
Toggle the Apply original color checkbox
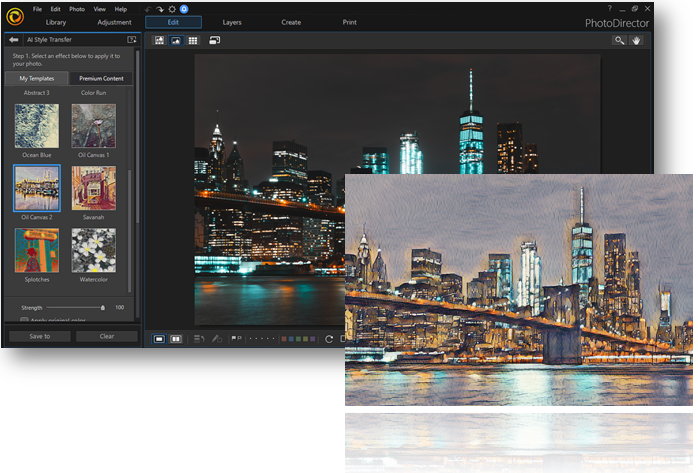pyautogui.click(x=25, y=320)
